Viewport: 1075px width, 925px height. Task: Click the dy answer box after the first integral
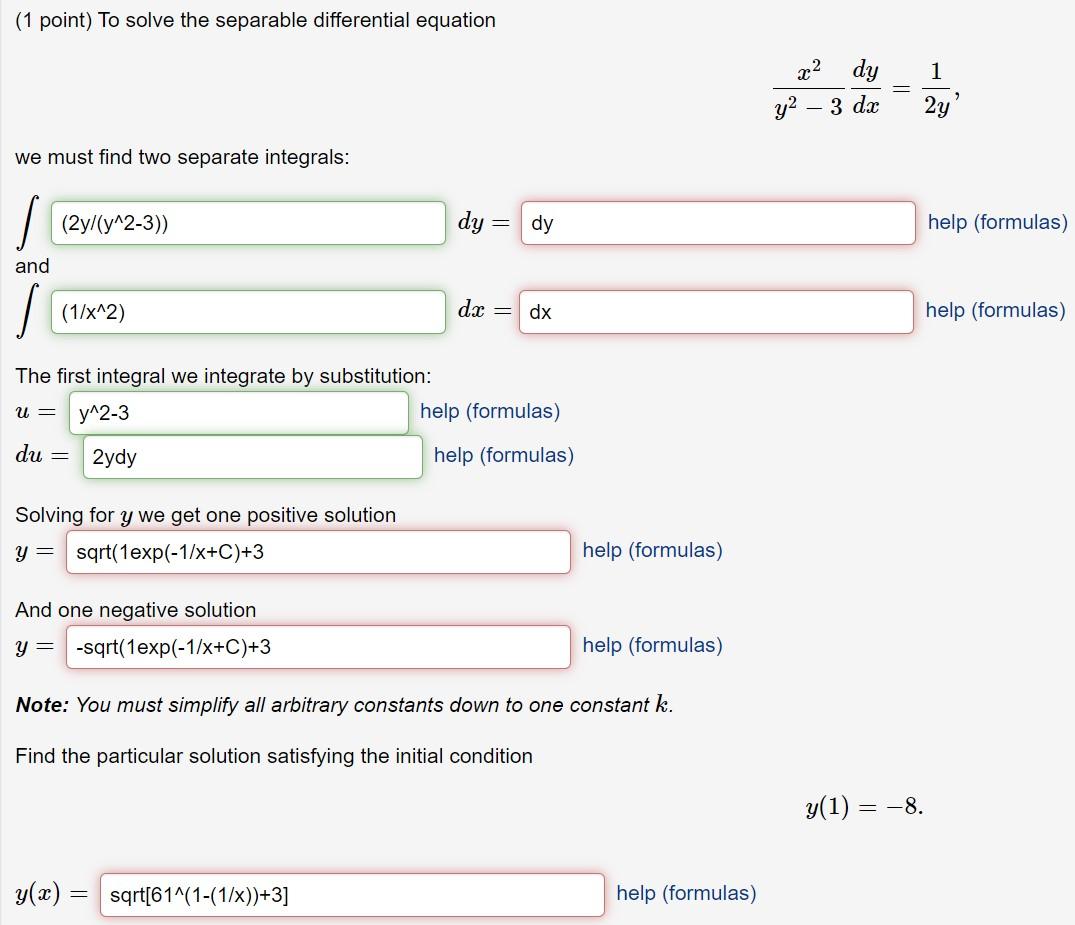(x=716, y=223)
